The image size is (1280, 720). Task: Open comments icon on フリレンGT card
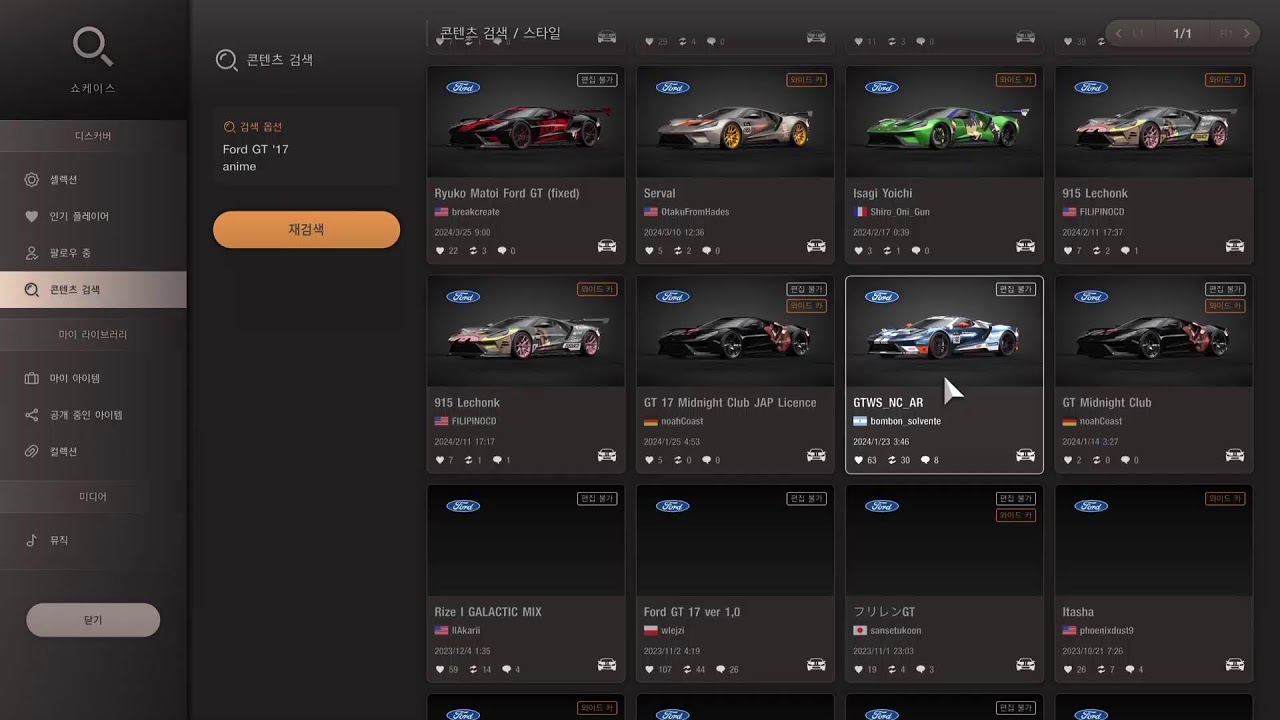(x=920, y=670)
